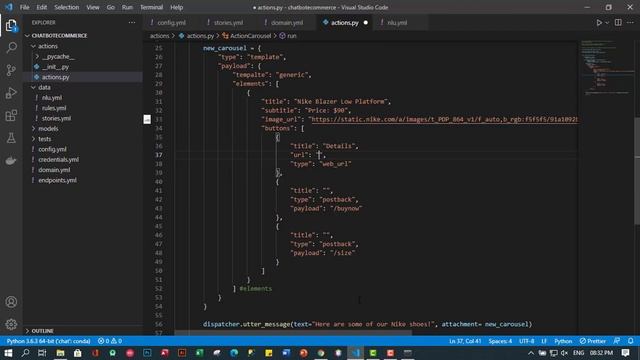This screenshot has width=640, height=360.
Task: Expand the models folder
Action: 48,129
